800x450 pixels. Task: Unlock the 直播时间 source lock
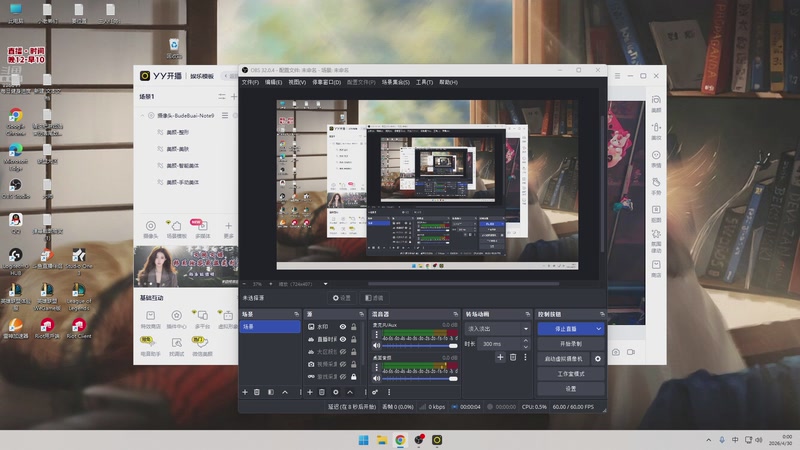point(354,339)
